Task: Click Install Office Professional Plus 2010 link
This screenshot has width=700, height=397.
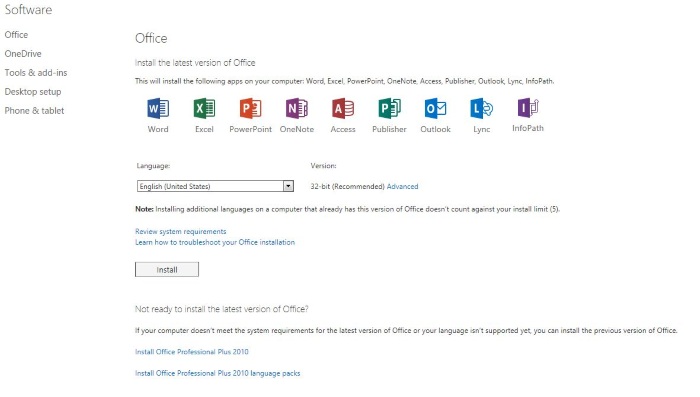Action: pos(192,351)
